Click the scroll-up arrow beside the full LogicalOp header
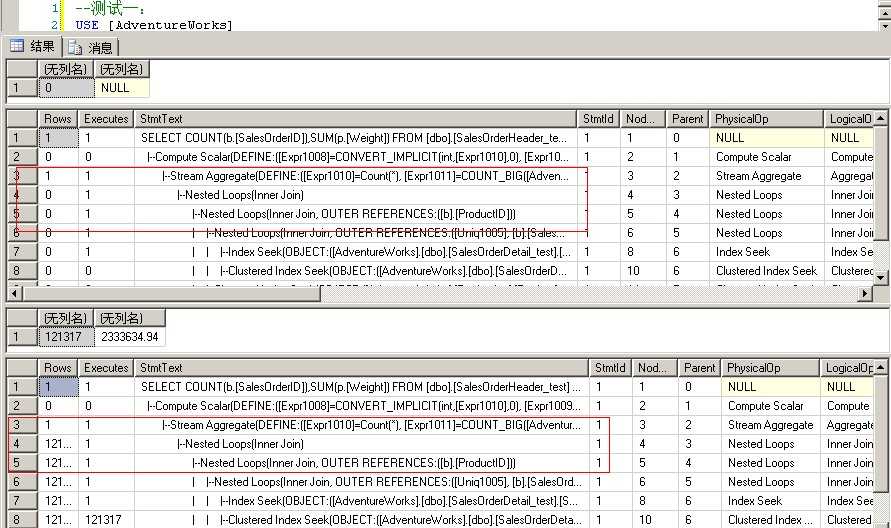The image size is (891, 528). [881, 367]
